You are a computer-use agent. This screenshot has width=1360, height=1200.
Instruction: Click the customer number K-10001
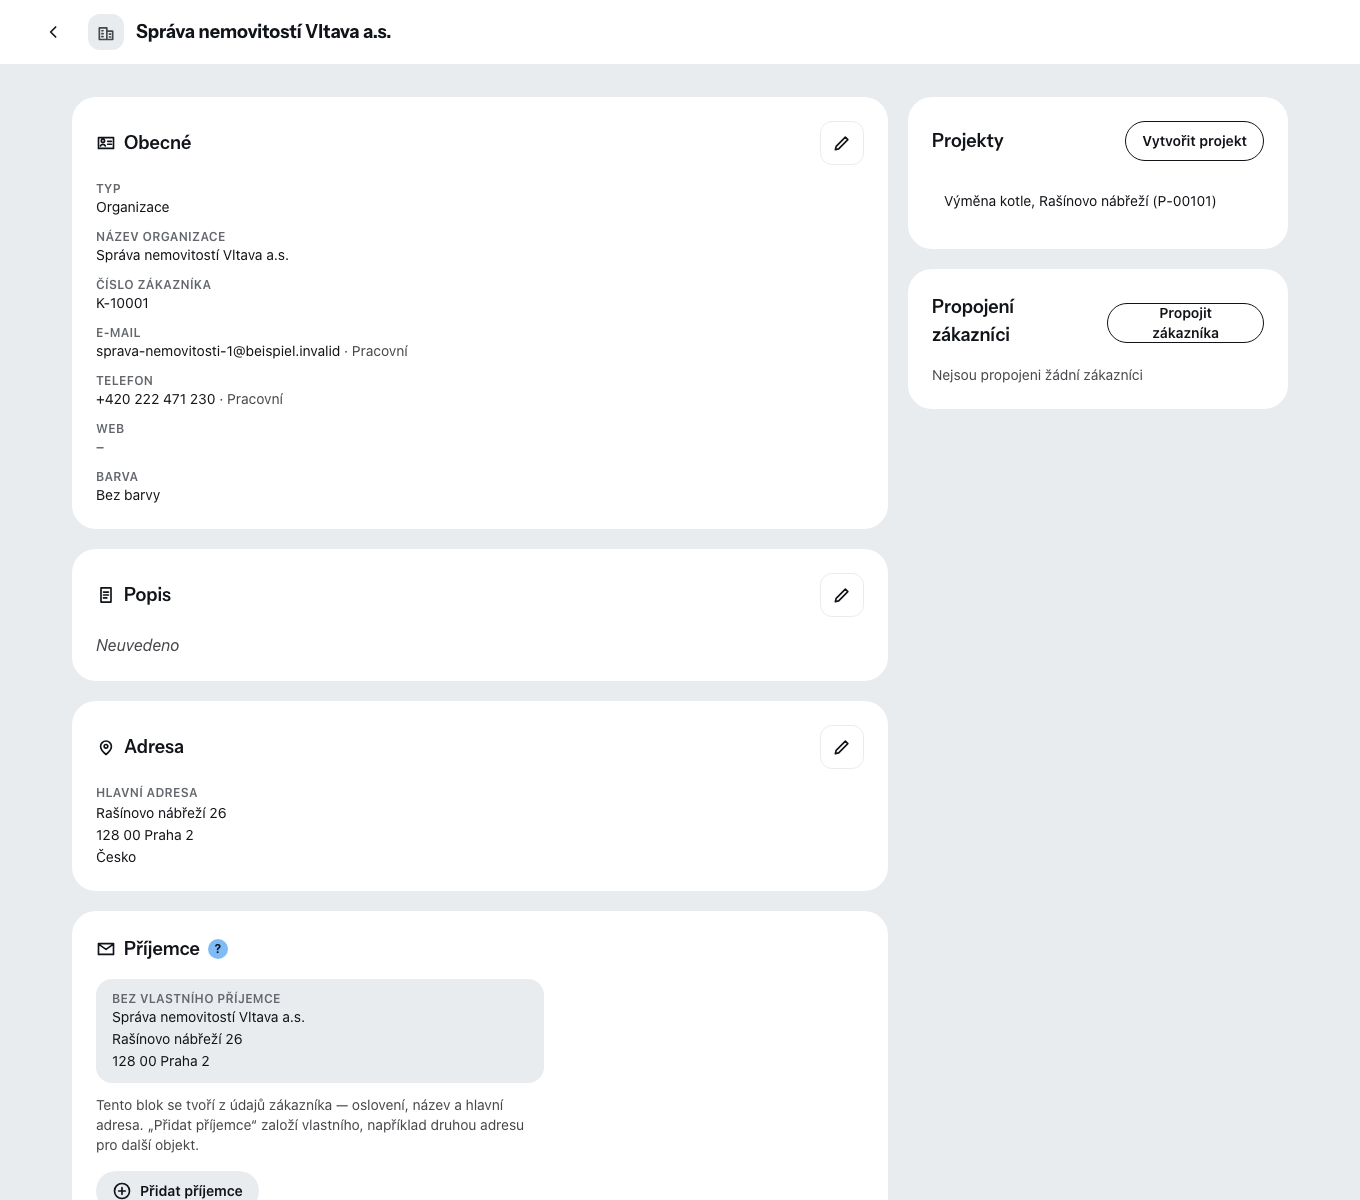point(122,303)
